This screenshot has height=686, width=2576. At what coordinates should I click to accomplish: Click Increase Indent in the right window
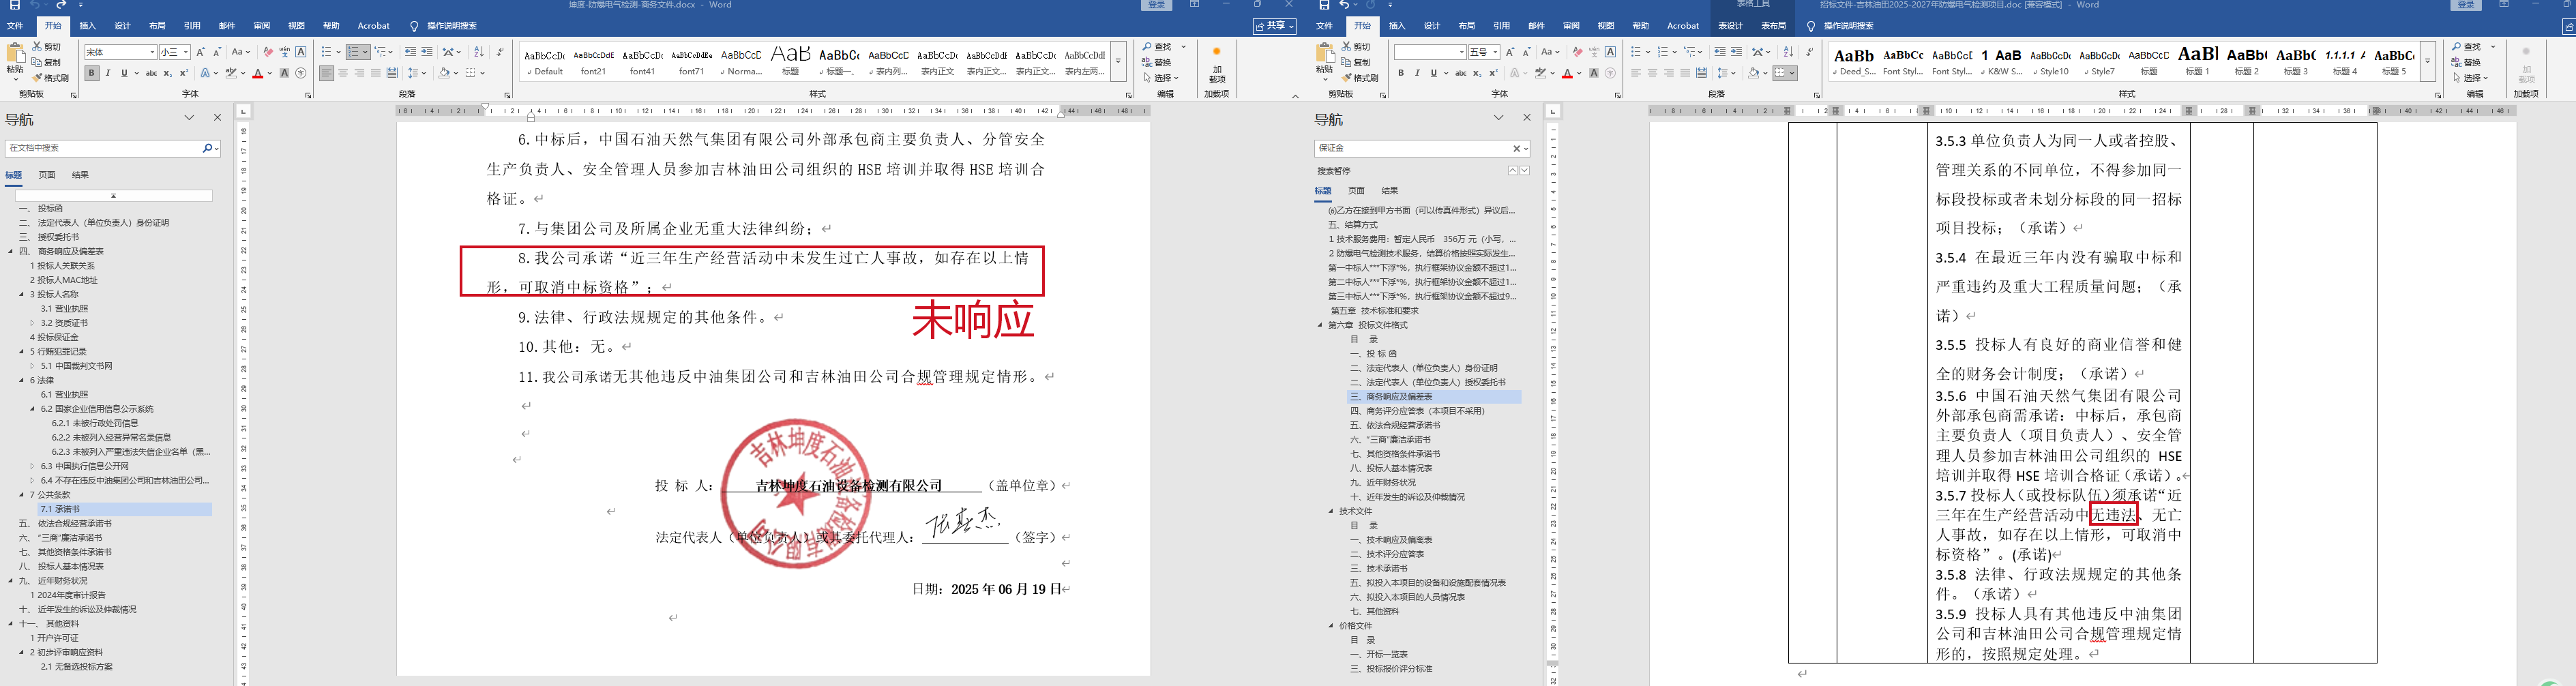click(1736, 52)
